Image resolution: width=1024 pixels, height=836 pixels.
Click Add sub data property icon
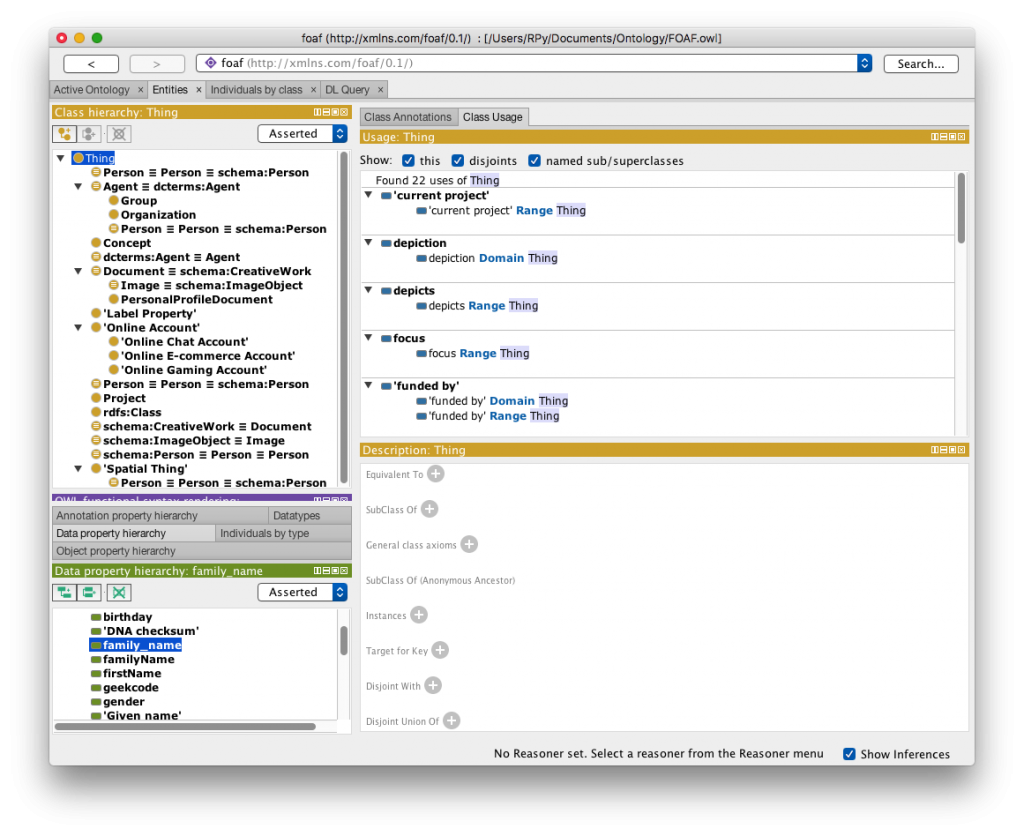point(65,592)
